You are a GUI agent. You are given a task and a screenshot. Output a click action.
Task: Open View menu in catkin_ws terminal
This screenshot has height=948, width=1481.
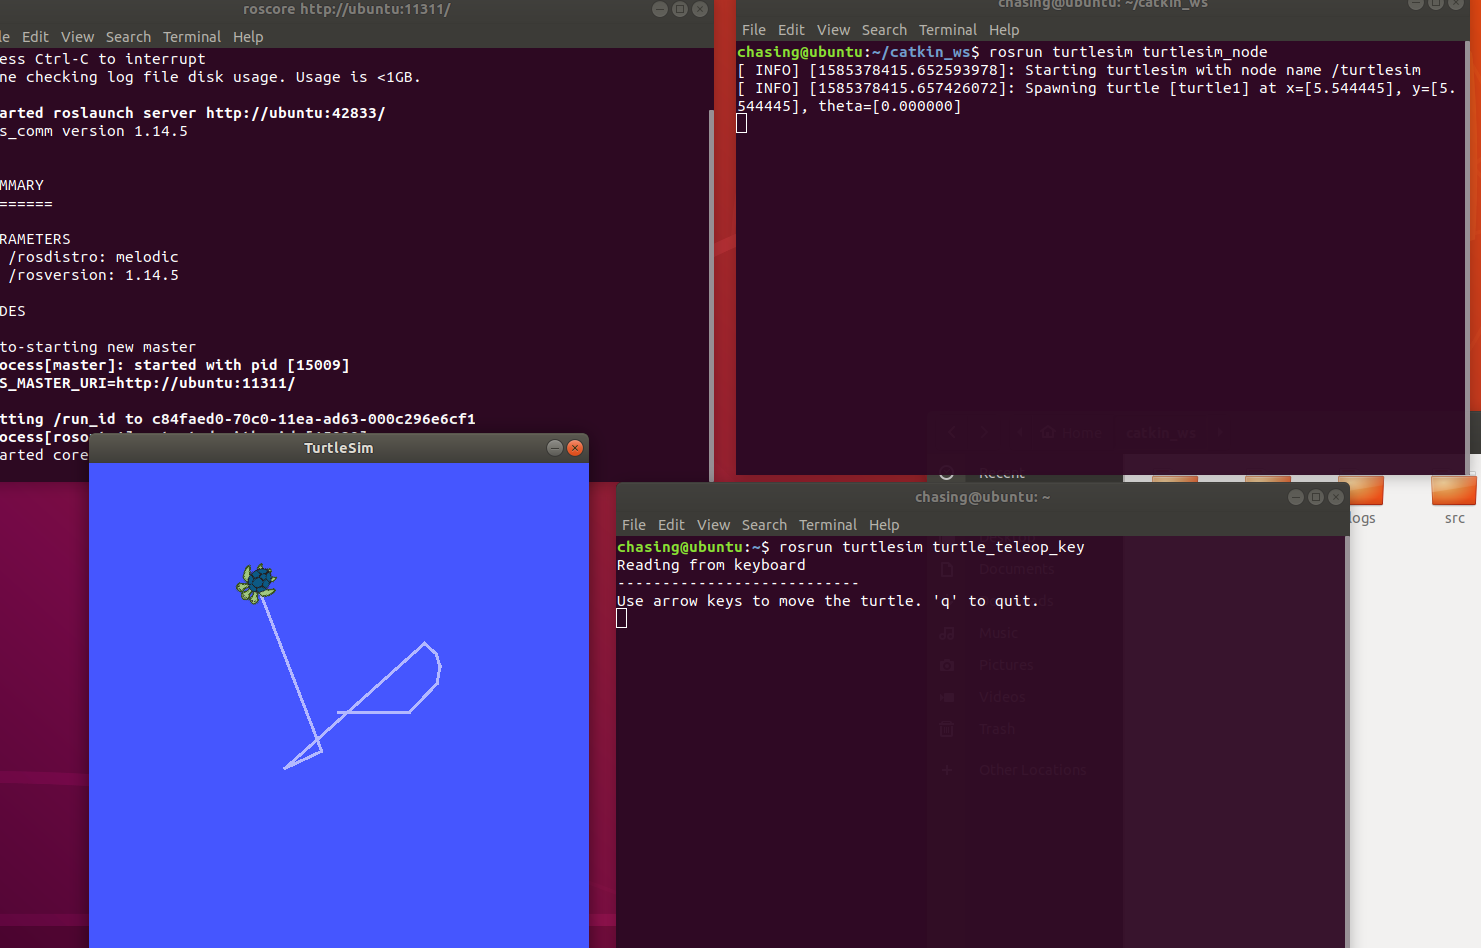point(833,30)
